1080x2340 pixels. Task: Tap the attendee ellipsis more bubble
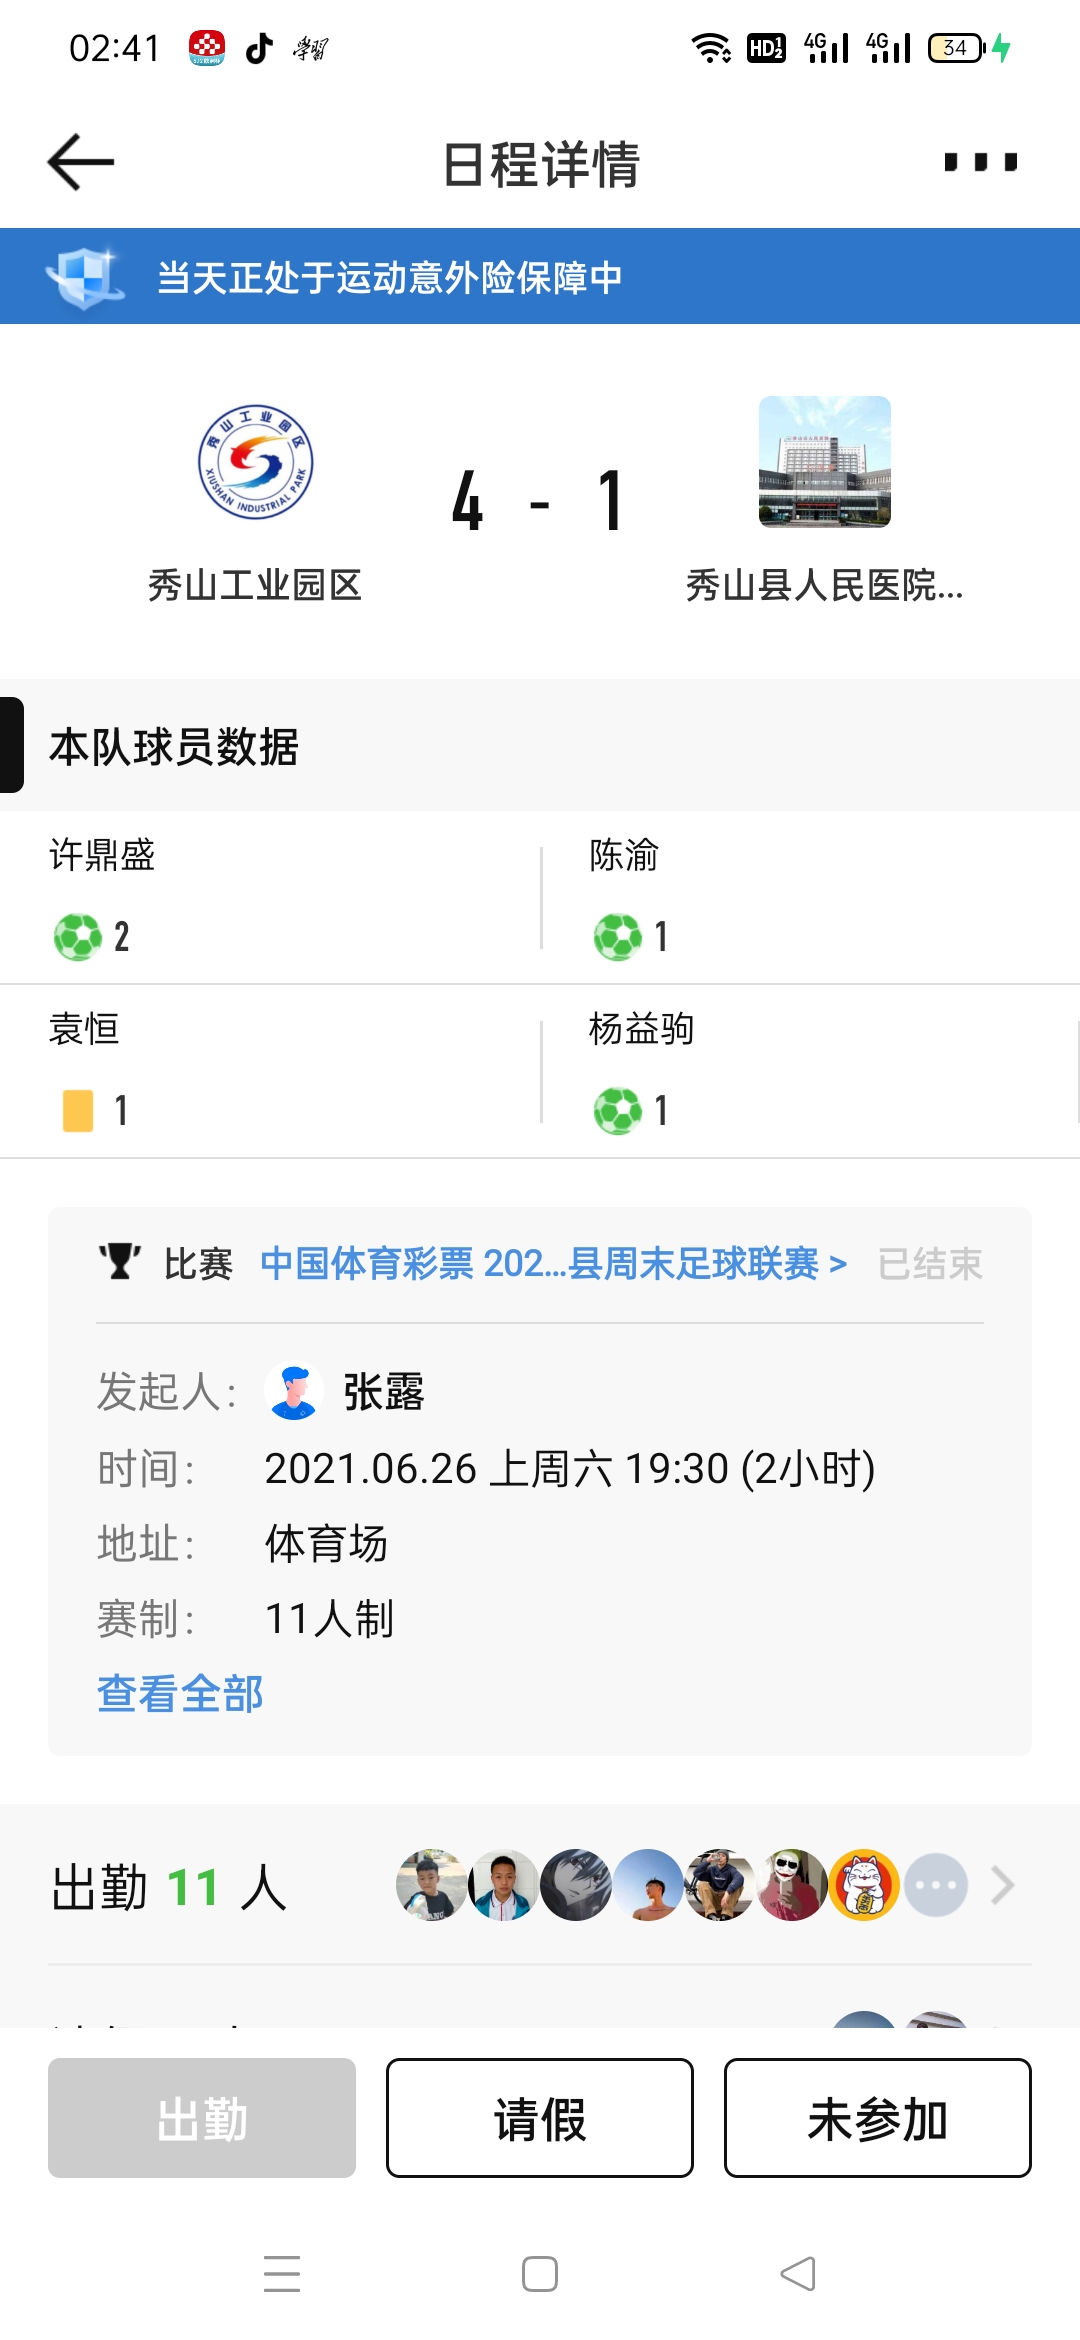pyautogui.click(x=936, y=1886)
